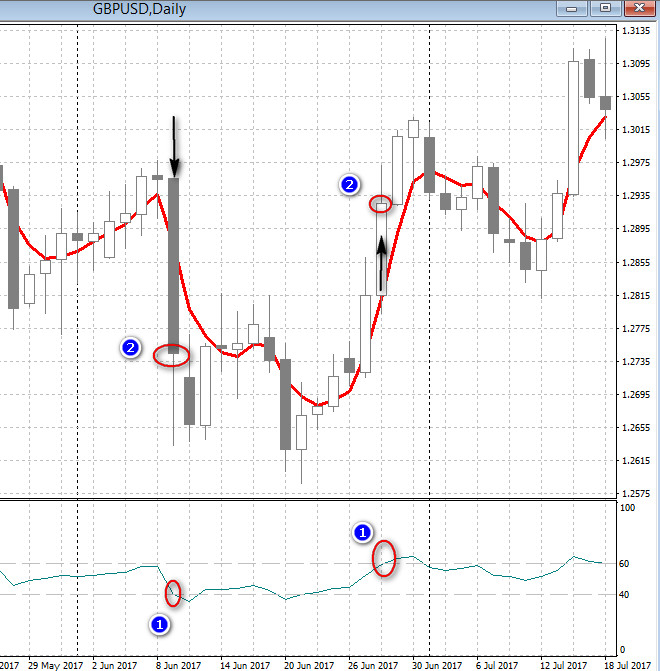Click the indicator level 40 label

tap(624, 595)
